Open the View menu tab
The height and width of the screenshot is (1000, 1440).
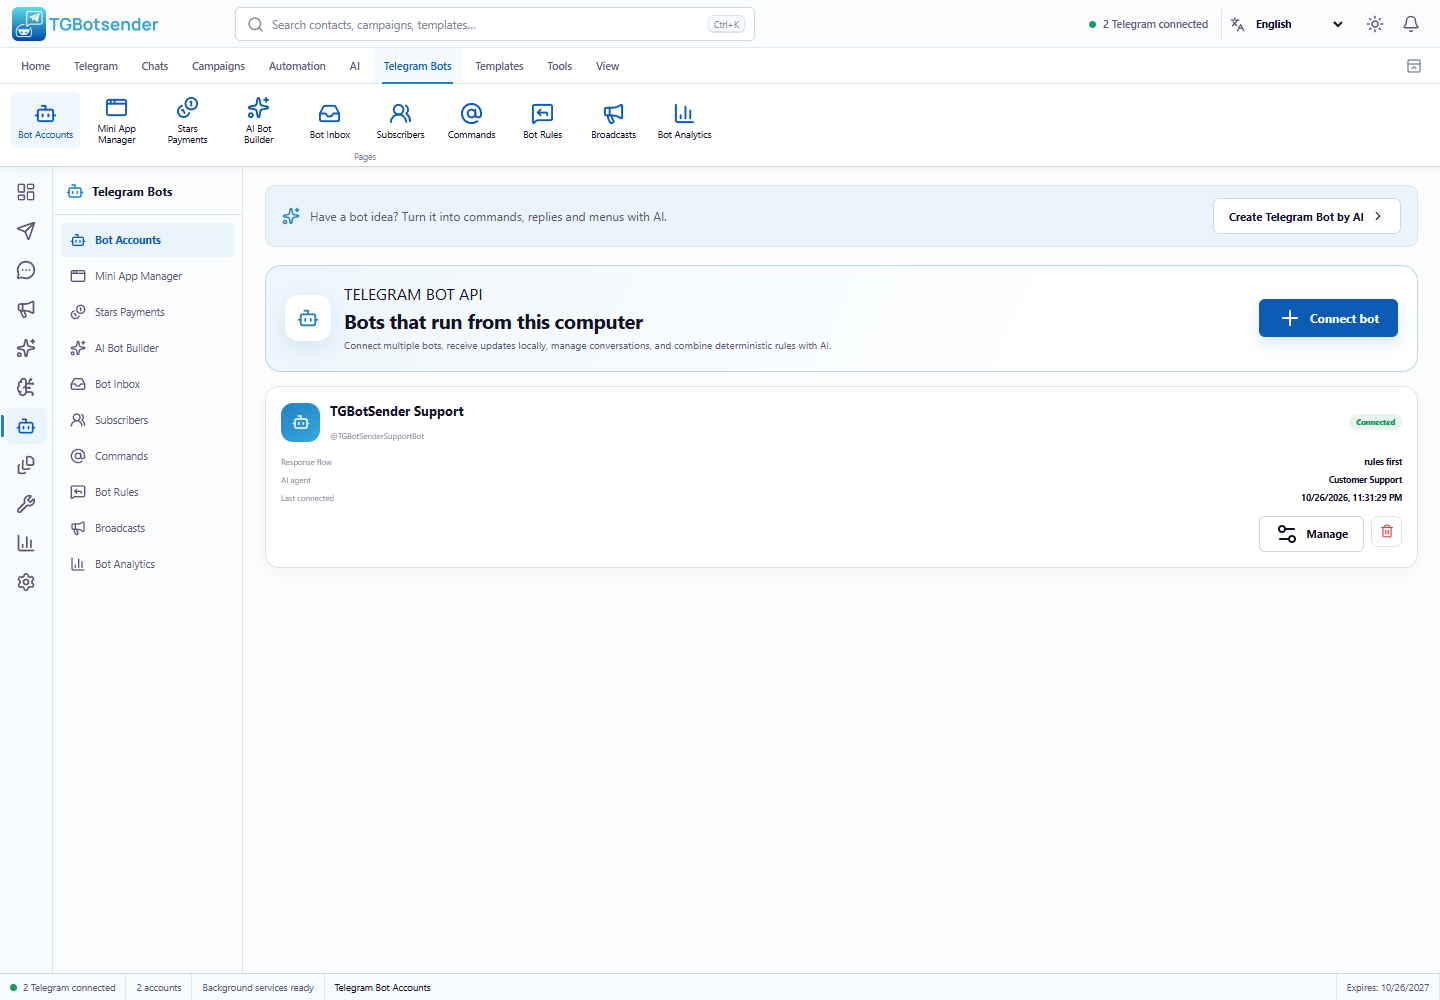click(x=607, y=66)
